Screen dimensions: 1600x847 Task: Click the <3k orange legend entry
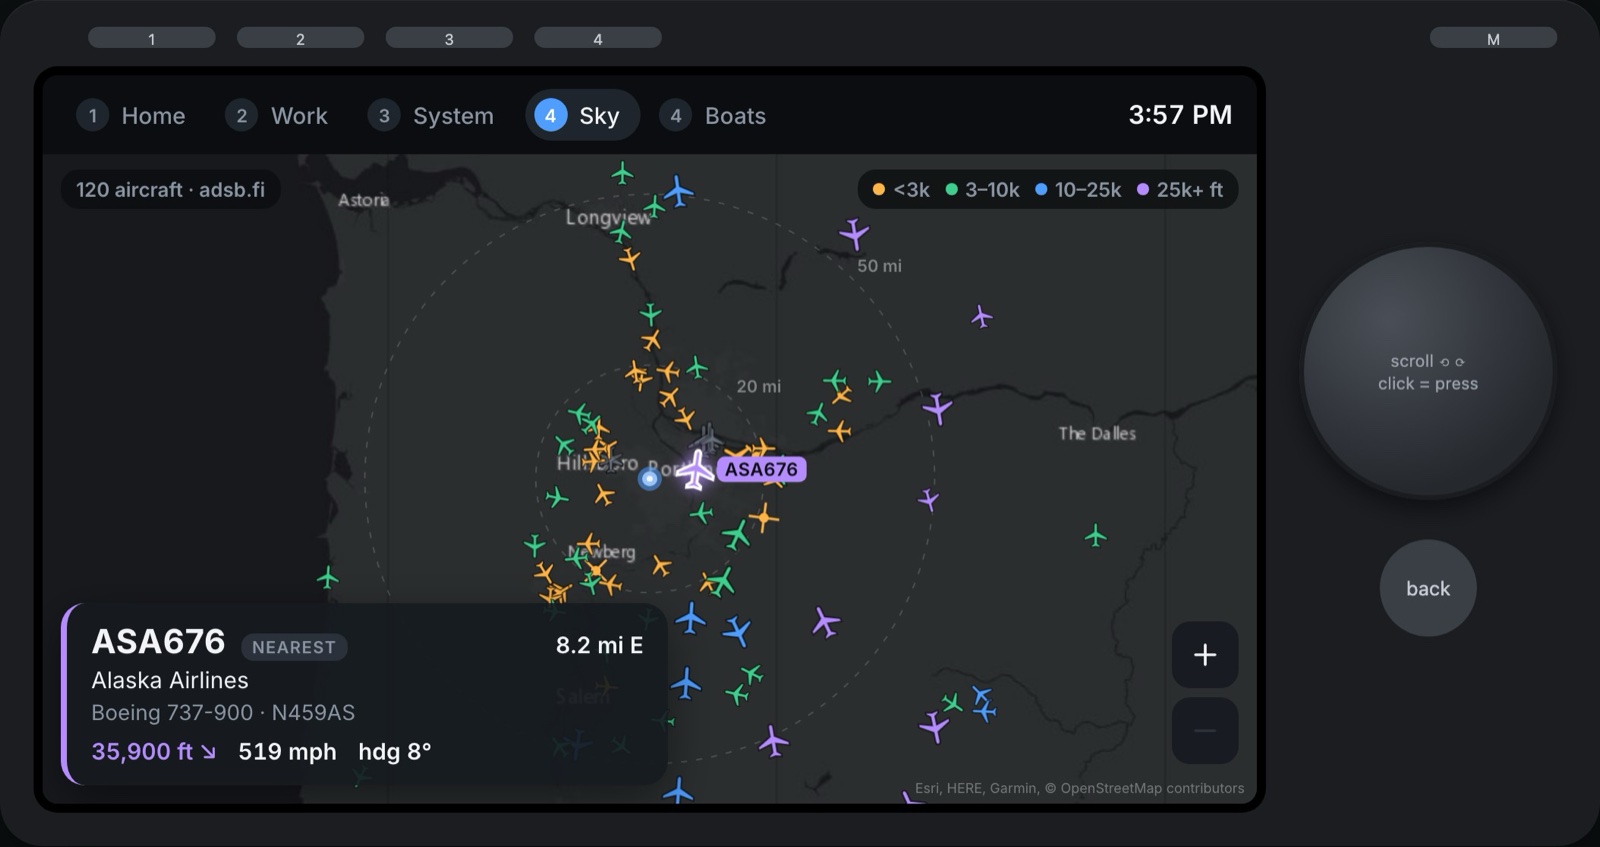(901, 190)
